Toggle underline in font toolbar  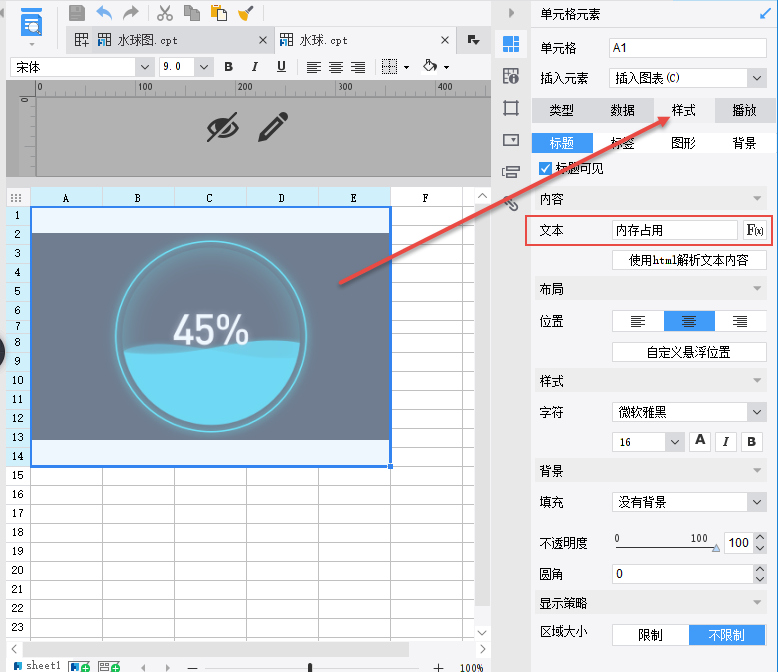point(281,67)
